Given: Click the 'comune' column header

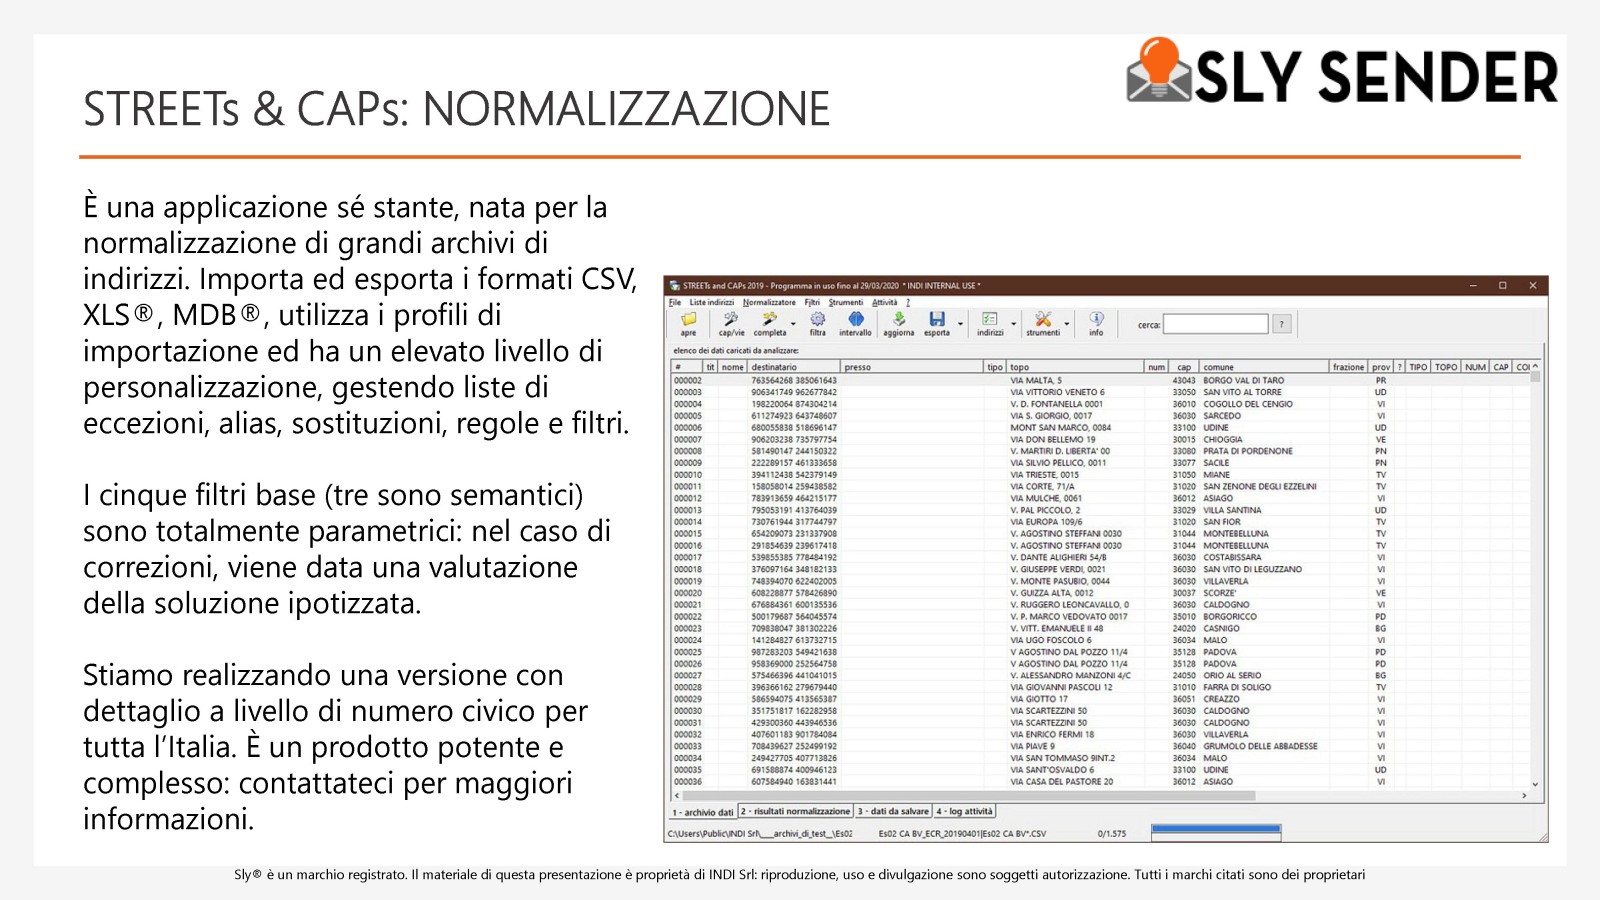Looking at the screenshot, I should point(1264,367).
